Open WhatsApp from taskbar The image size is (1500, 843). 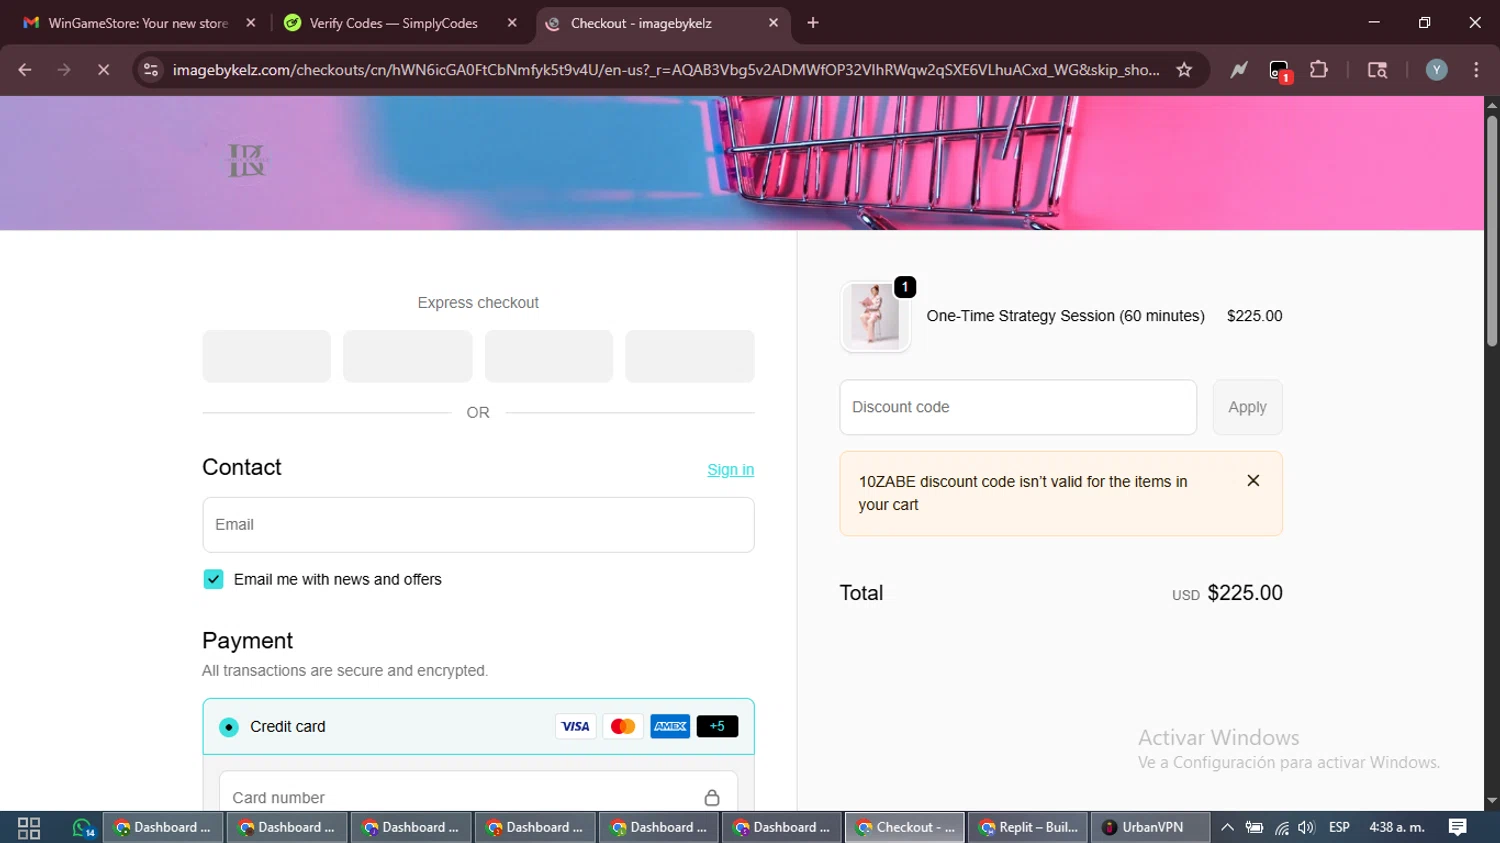(82, 828)
